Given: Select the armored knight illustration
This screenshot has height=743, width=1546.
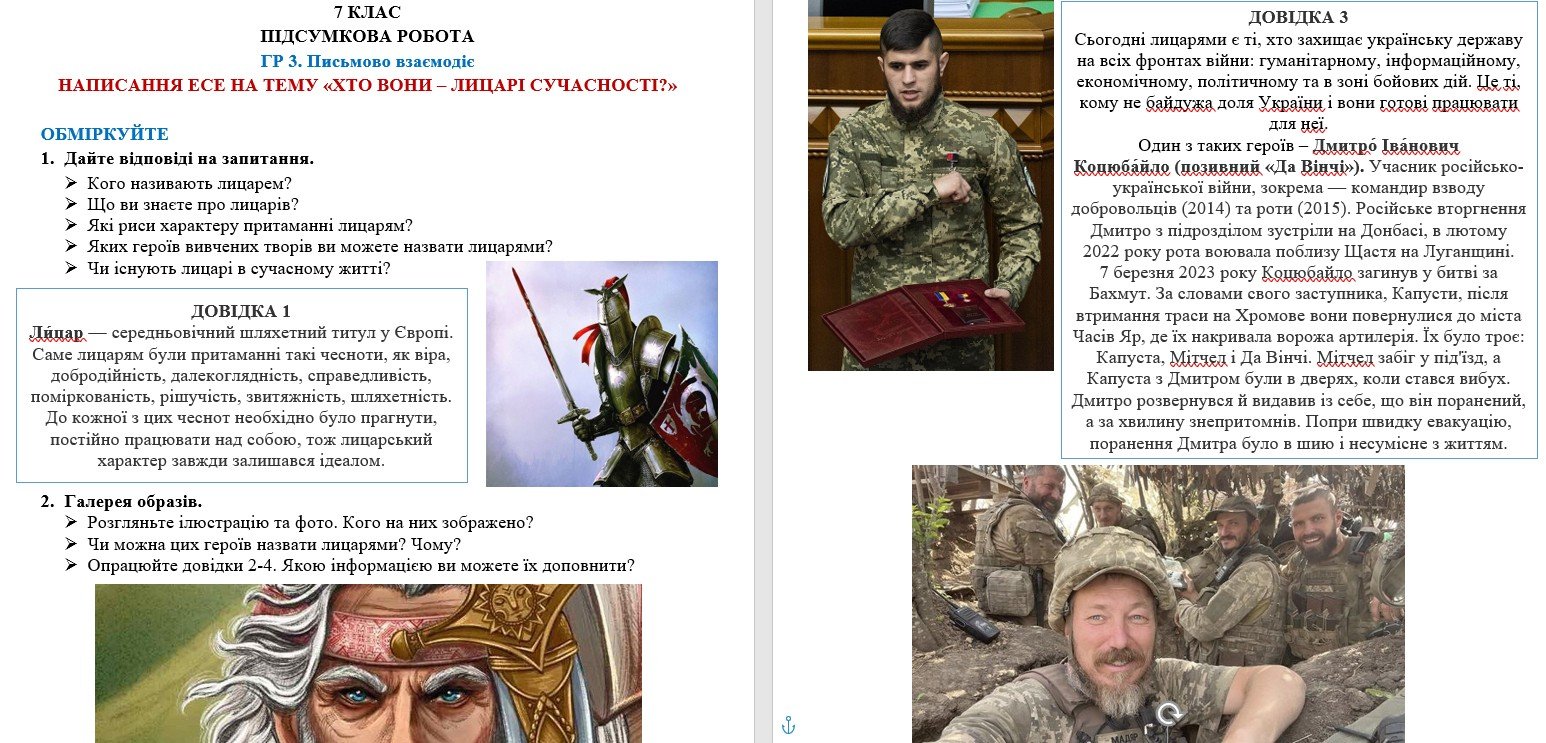Looking at the screenshot, I should tap(601, 374).
